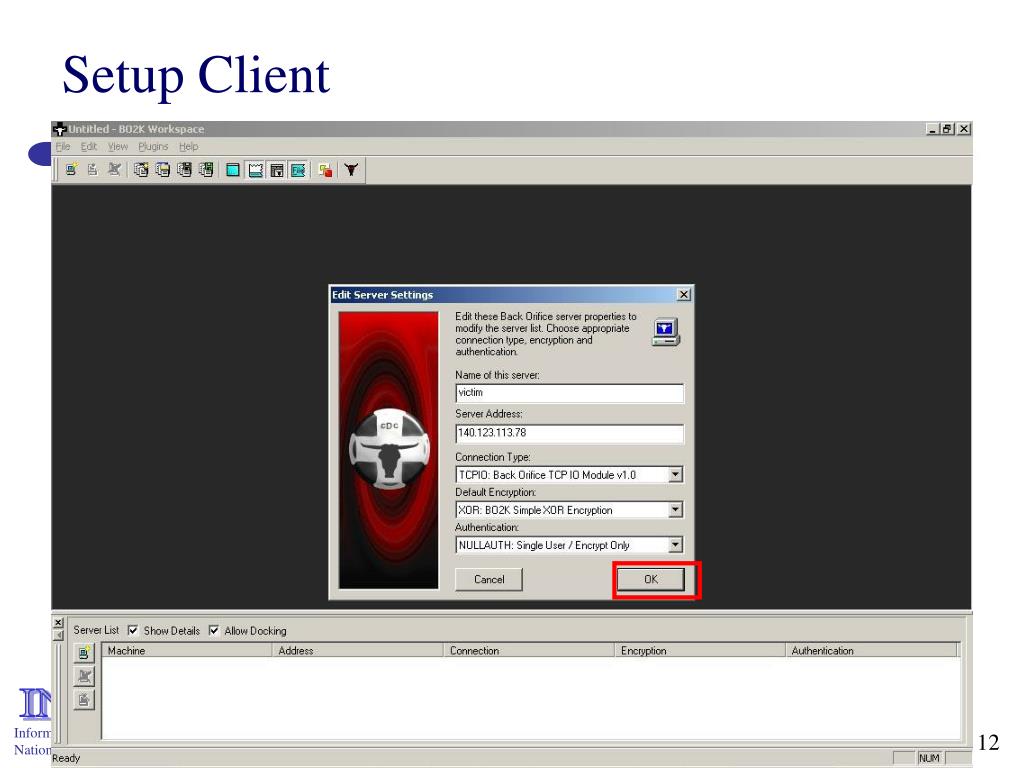Click the Encryption column header
The width and height of the screenshot is (1024, 768).
(700, 650)
